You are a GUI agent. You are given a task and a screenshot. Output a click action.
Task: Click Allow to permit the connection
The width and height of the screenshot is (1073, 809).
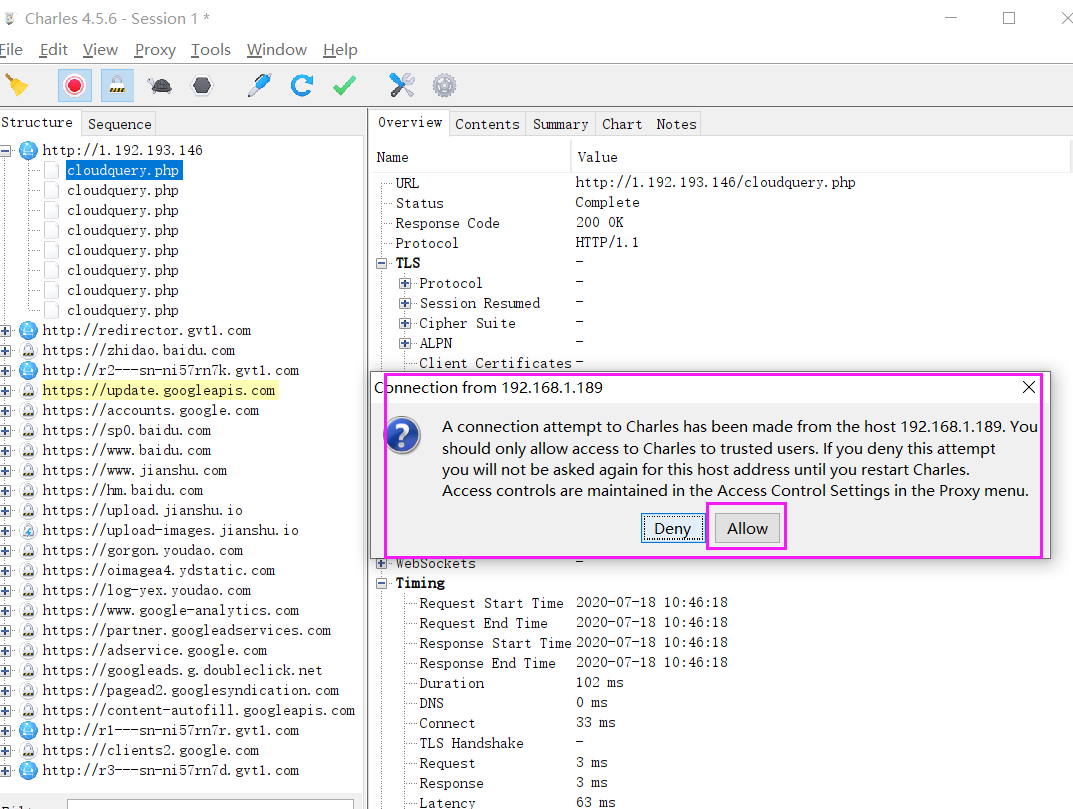pos(747,528)
